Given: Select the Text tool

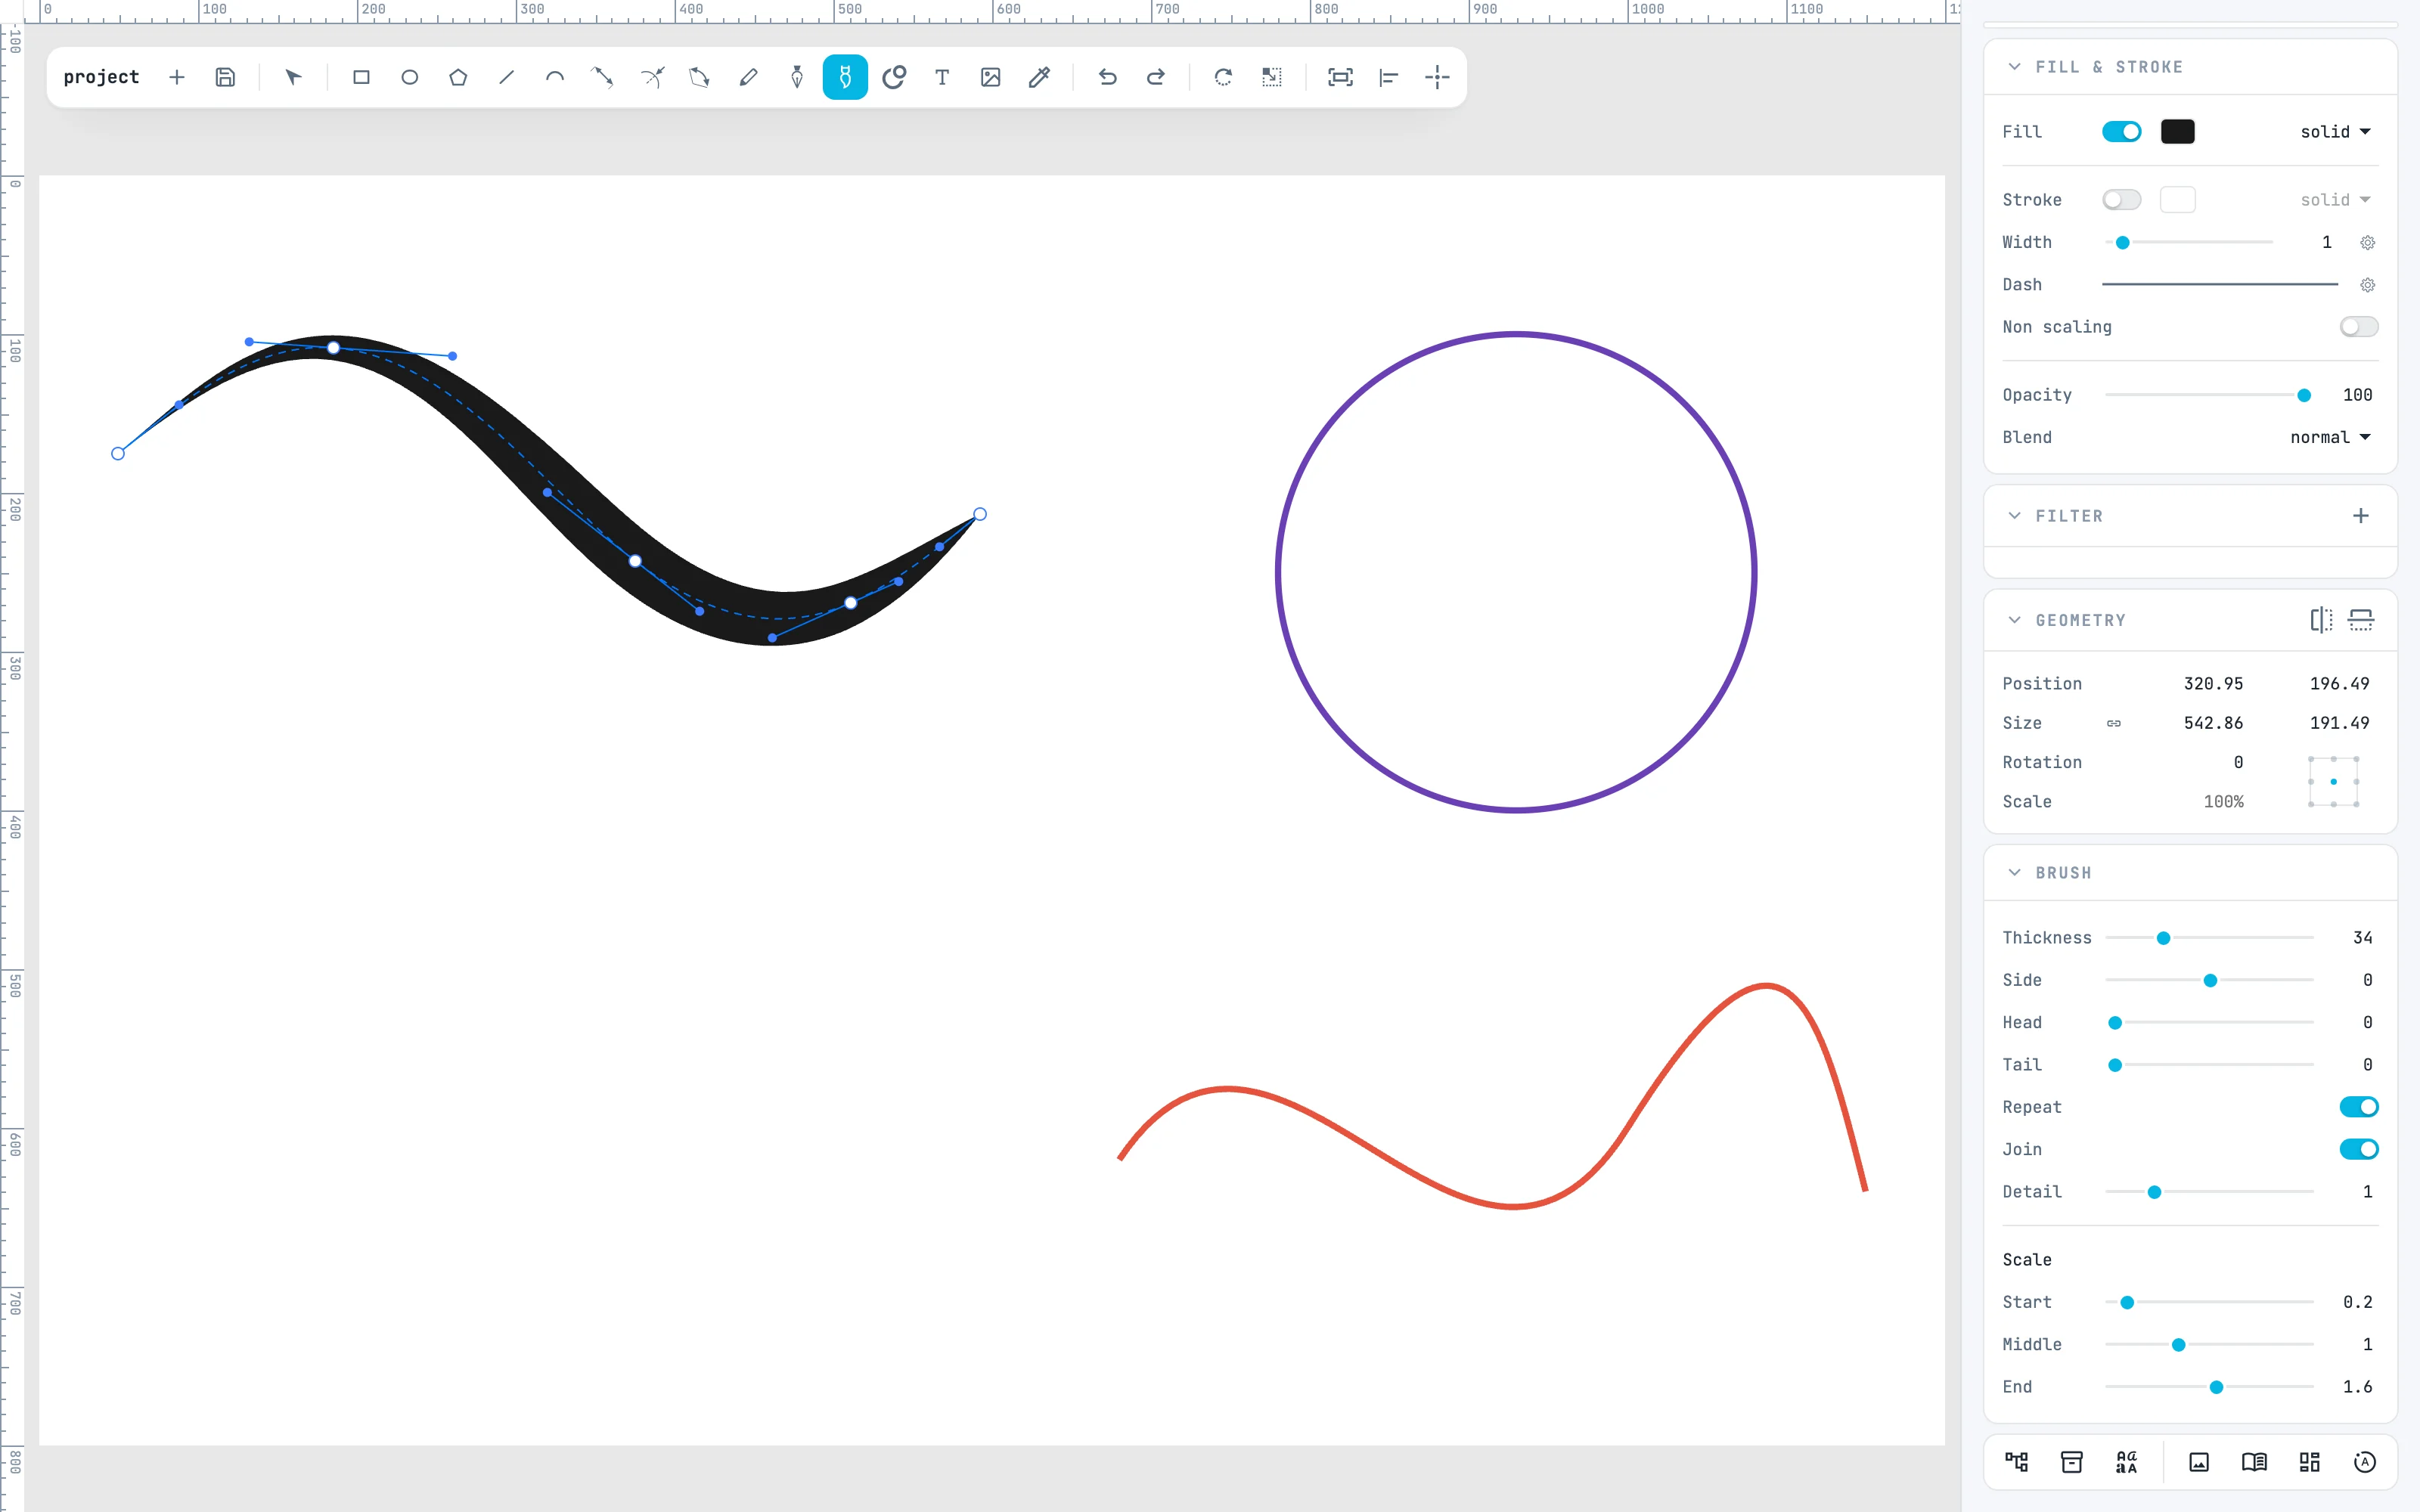Looking at the screenshot, I should pyautogui.click(x=942, y=77).
